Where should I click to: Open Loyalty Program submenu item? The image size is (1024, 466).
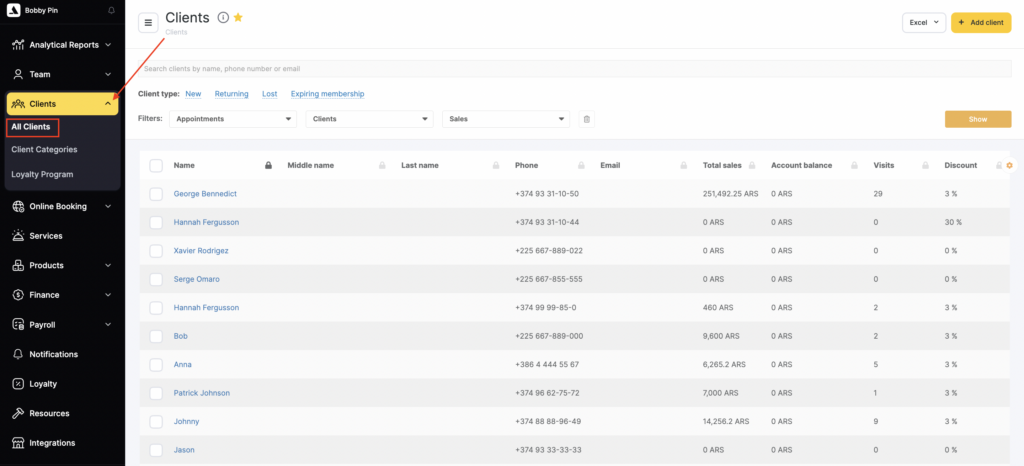coord(42,174)
